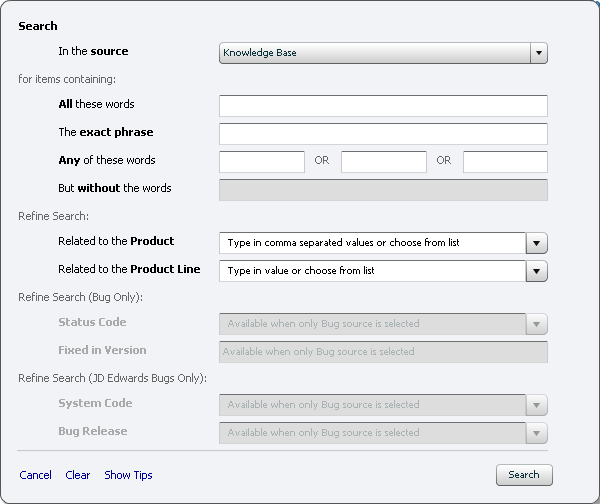Click the Clear link
This screenshot has width=600, height=504.
pyautogui.click(x=78, y=475)
